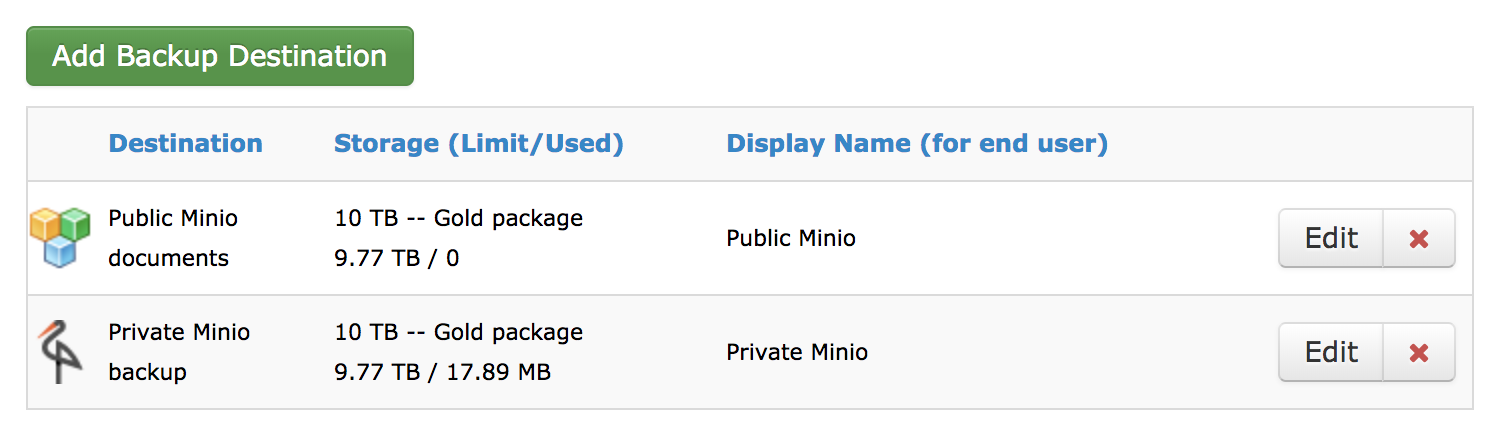Click the 9.77 TB / 17.89 MB usage value
This screenshot has height=444, width=1500.
[x=442, y=372]
